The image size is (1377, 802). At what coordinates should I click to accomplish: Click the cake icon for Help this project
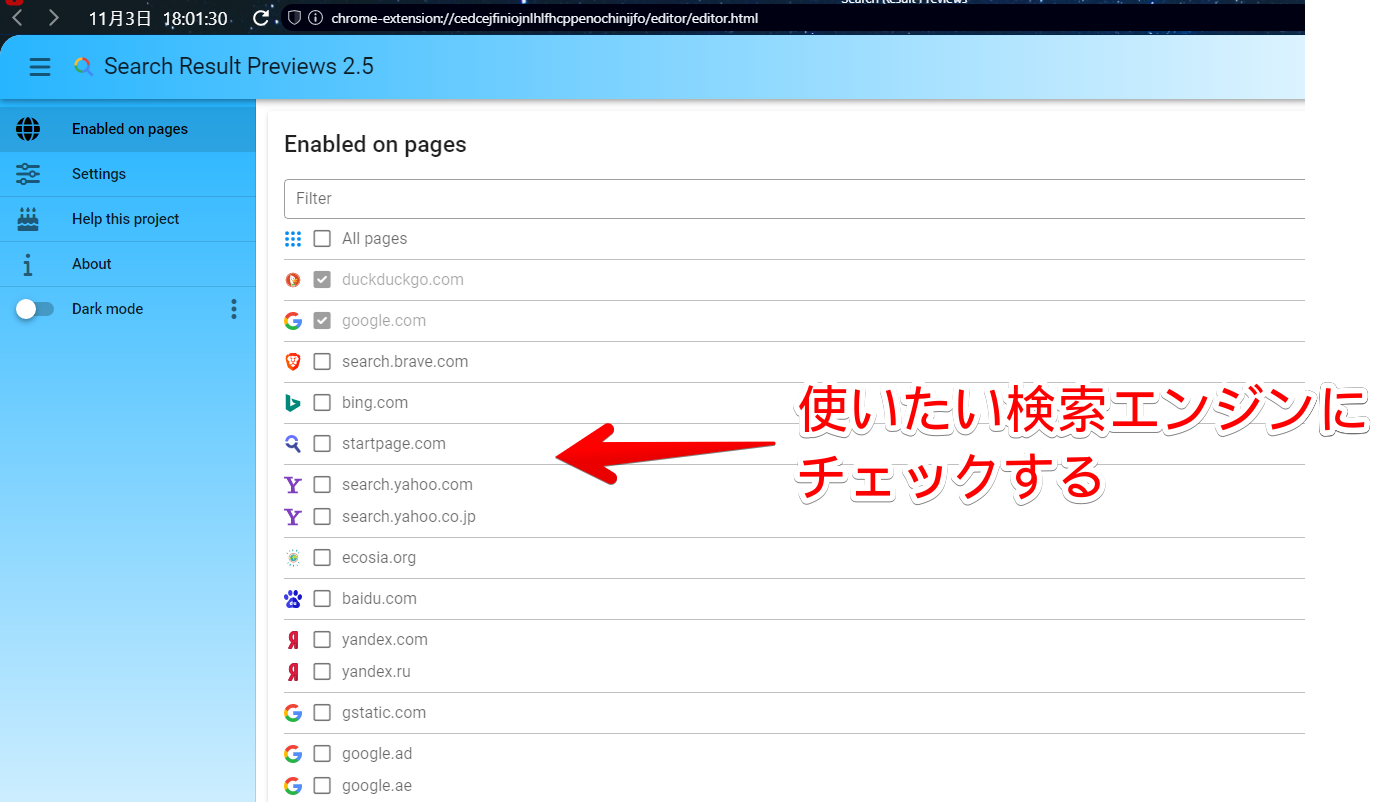click(x=28, y=219)
